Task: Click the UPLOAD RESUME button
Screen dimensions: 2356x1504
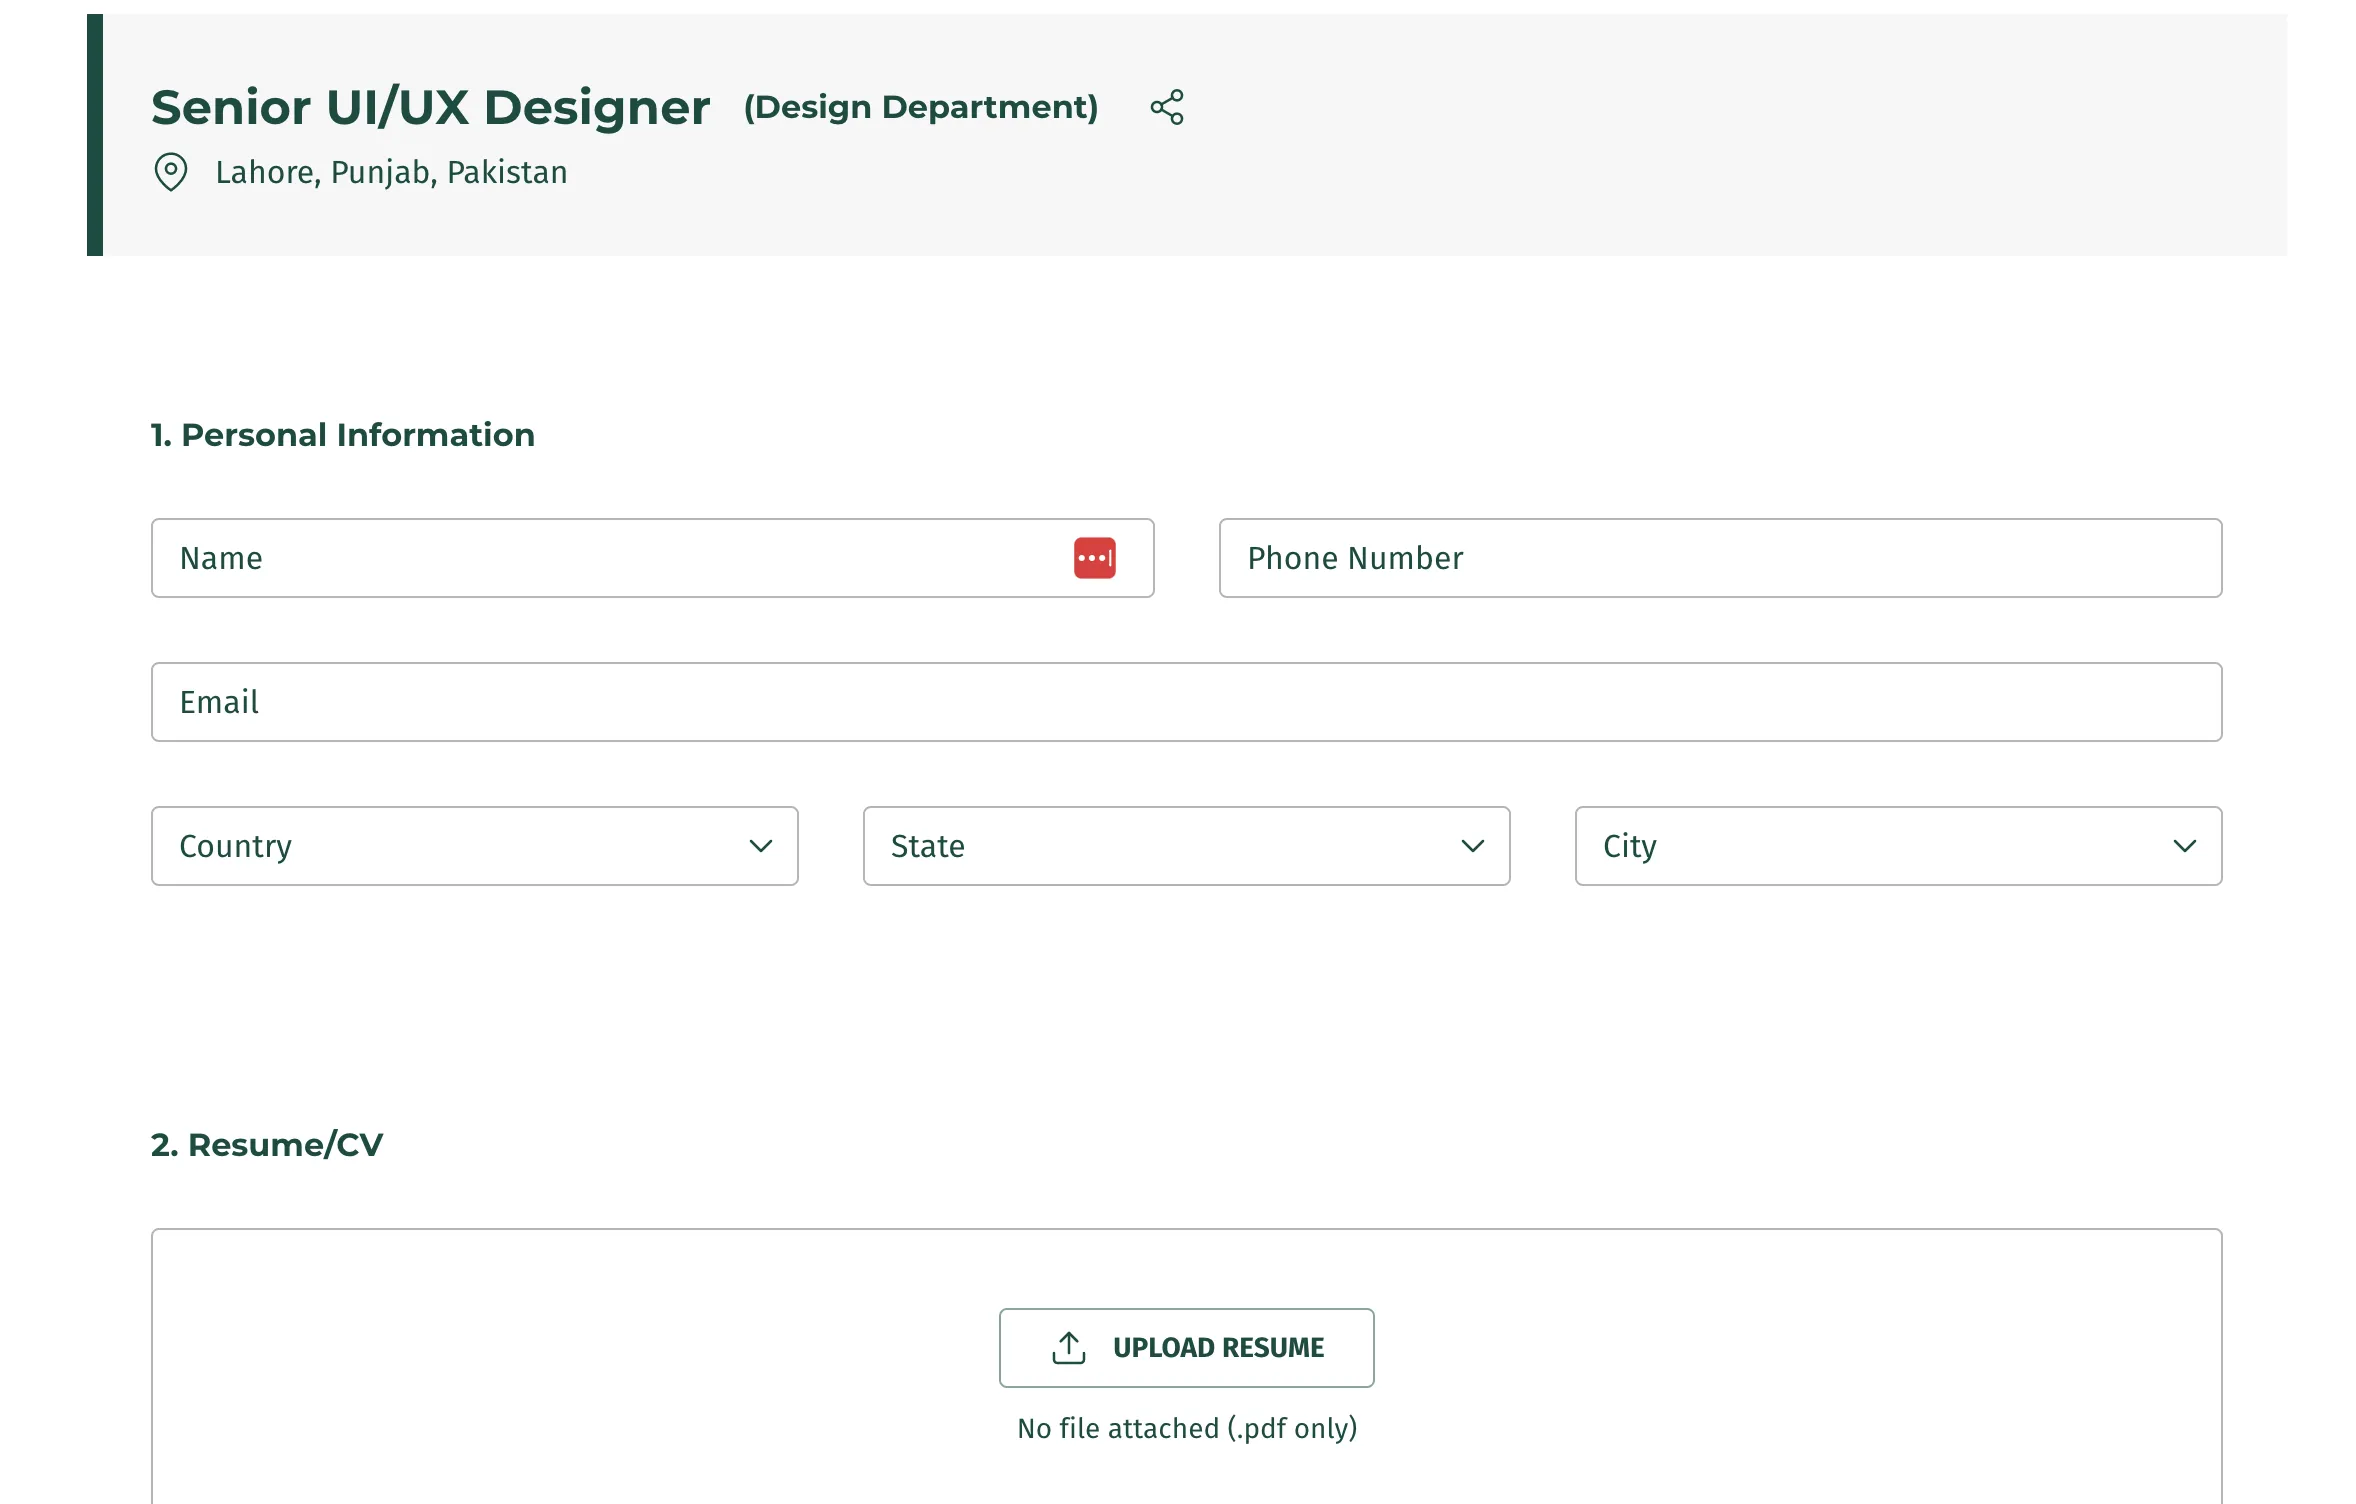Action: (x=1186, y=1347)
